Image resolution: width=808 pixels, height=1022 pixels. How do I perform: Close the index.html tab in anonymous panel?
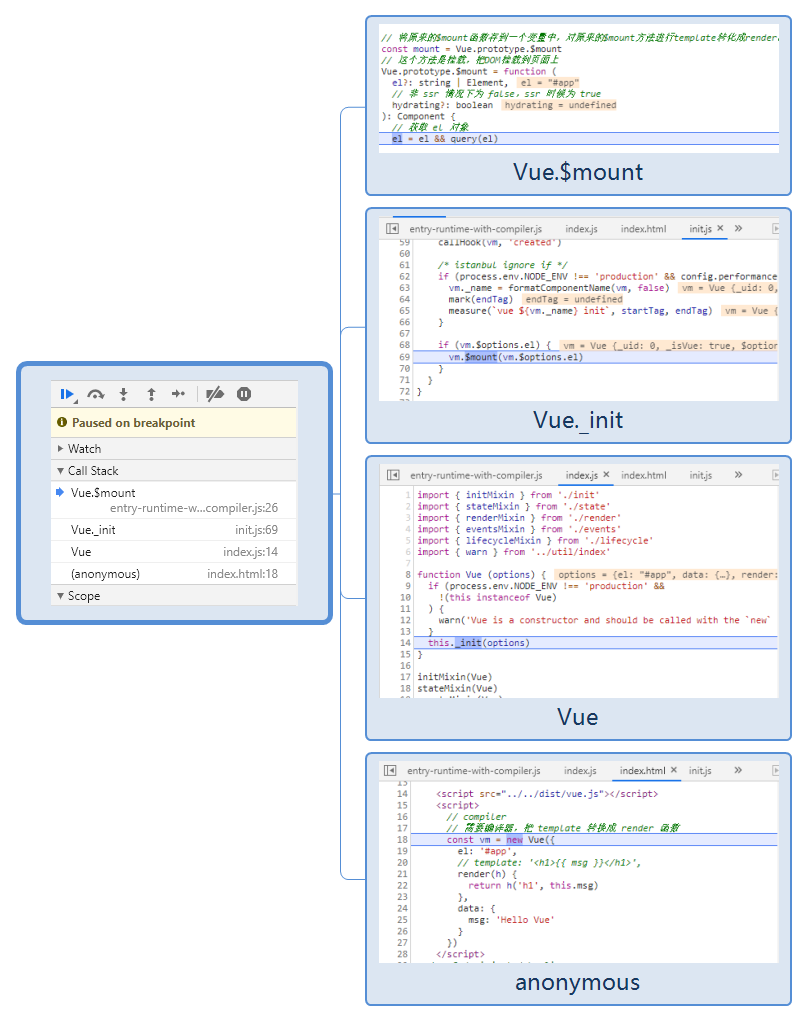click(x=674, y=770)
